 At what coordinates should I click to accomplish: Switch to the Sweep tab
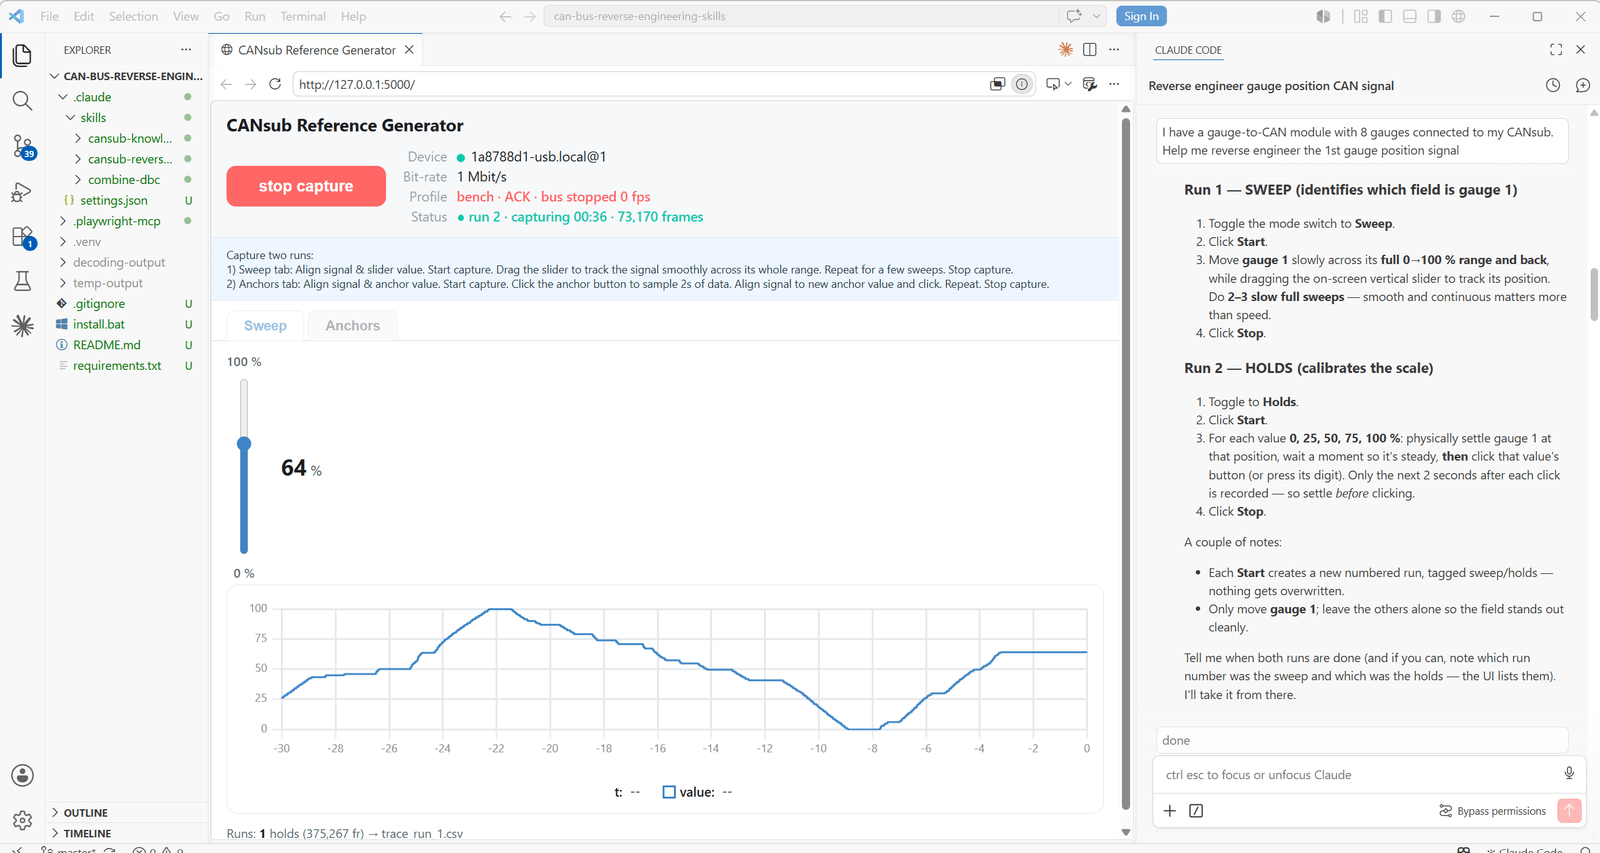click(265, 326)
